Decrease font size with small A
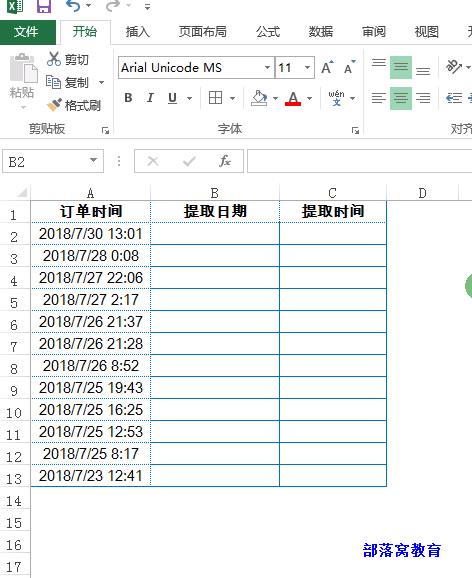 349,67
